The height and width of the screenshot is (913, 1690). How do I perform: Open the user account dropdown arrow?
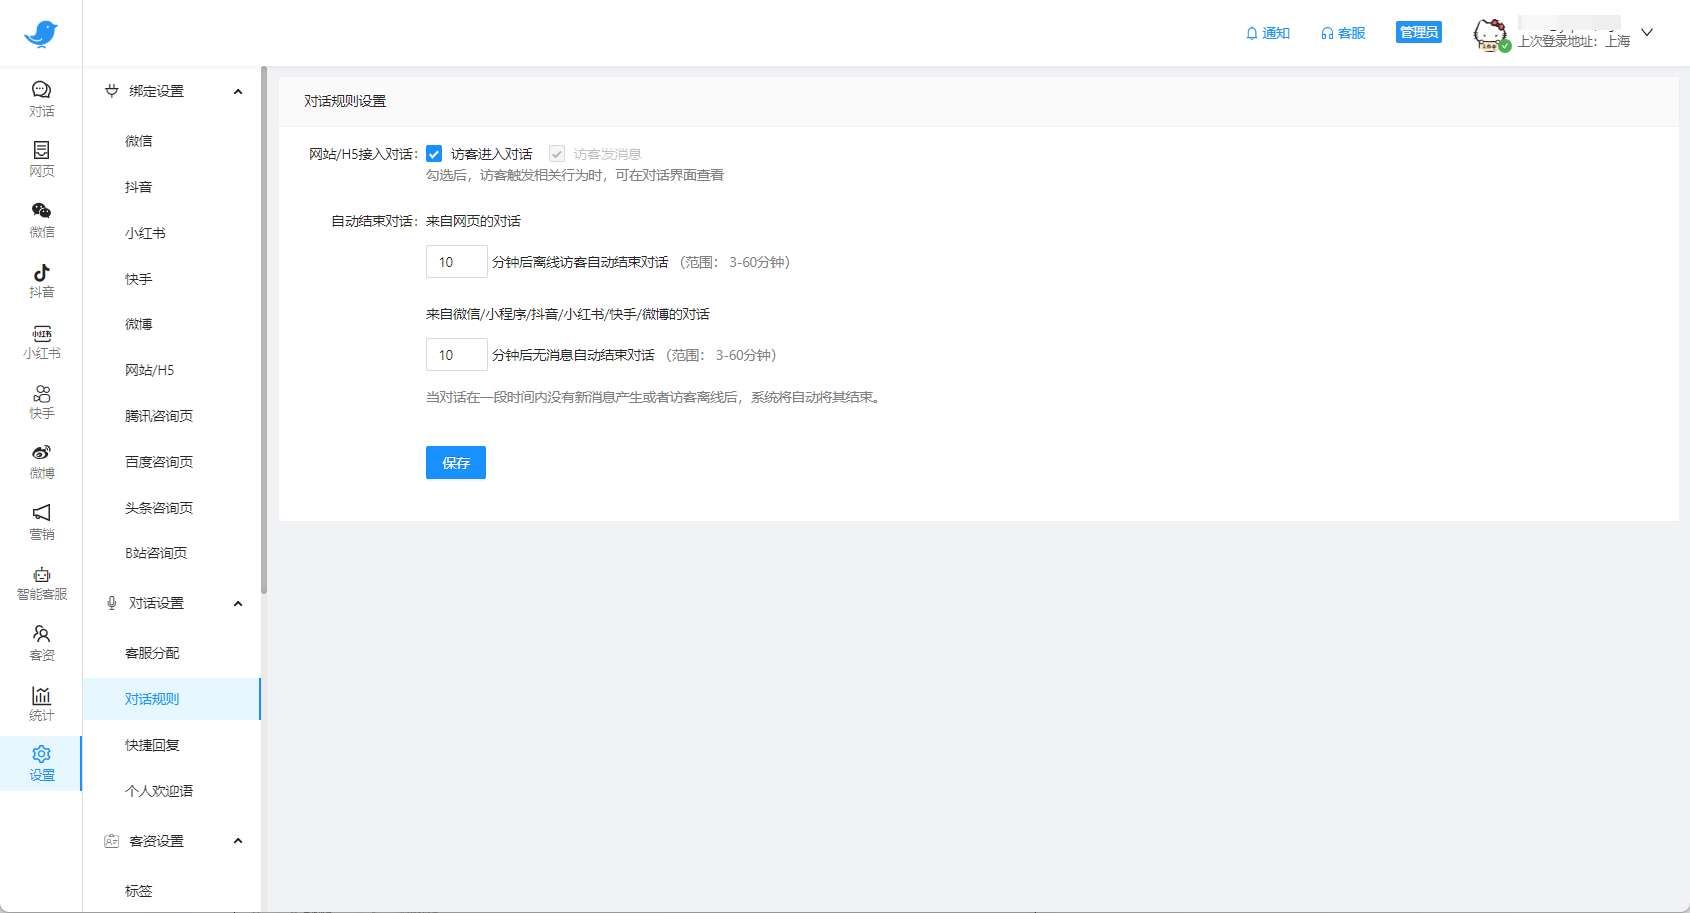coord(1647,33)
